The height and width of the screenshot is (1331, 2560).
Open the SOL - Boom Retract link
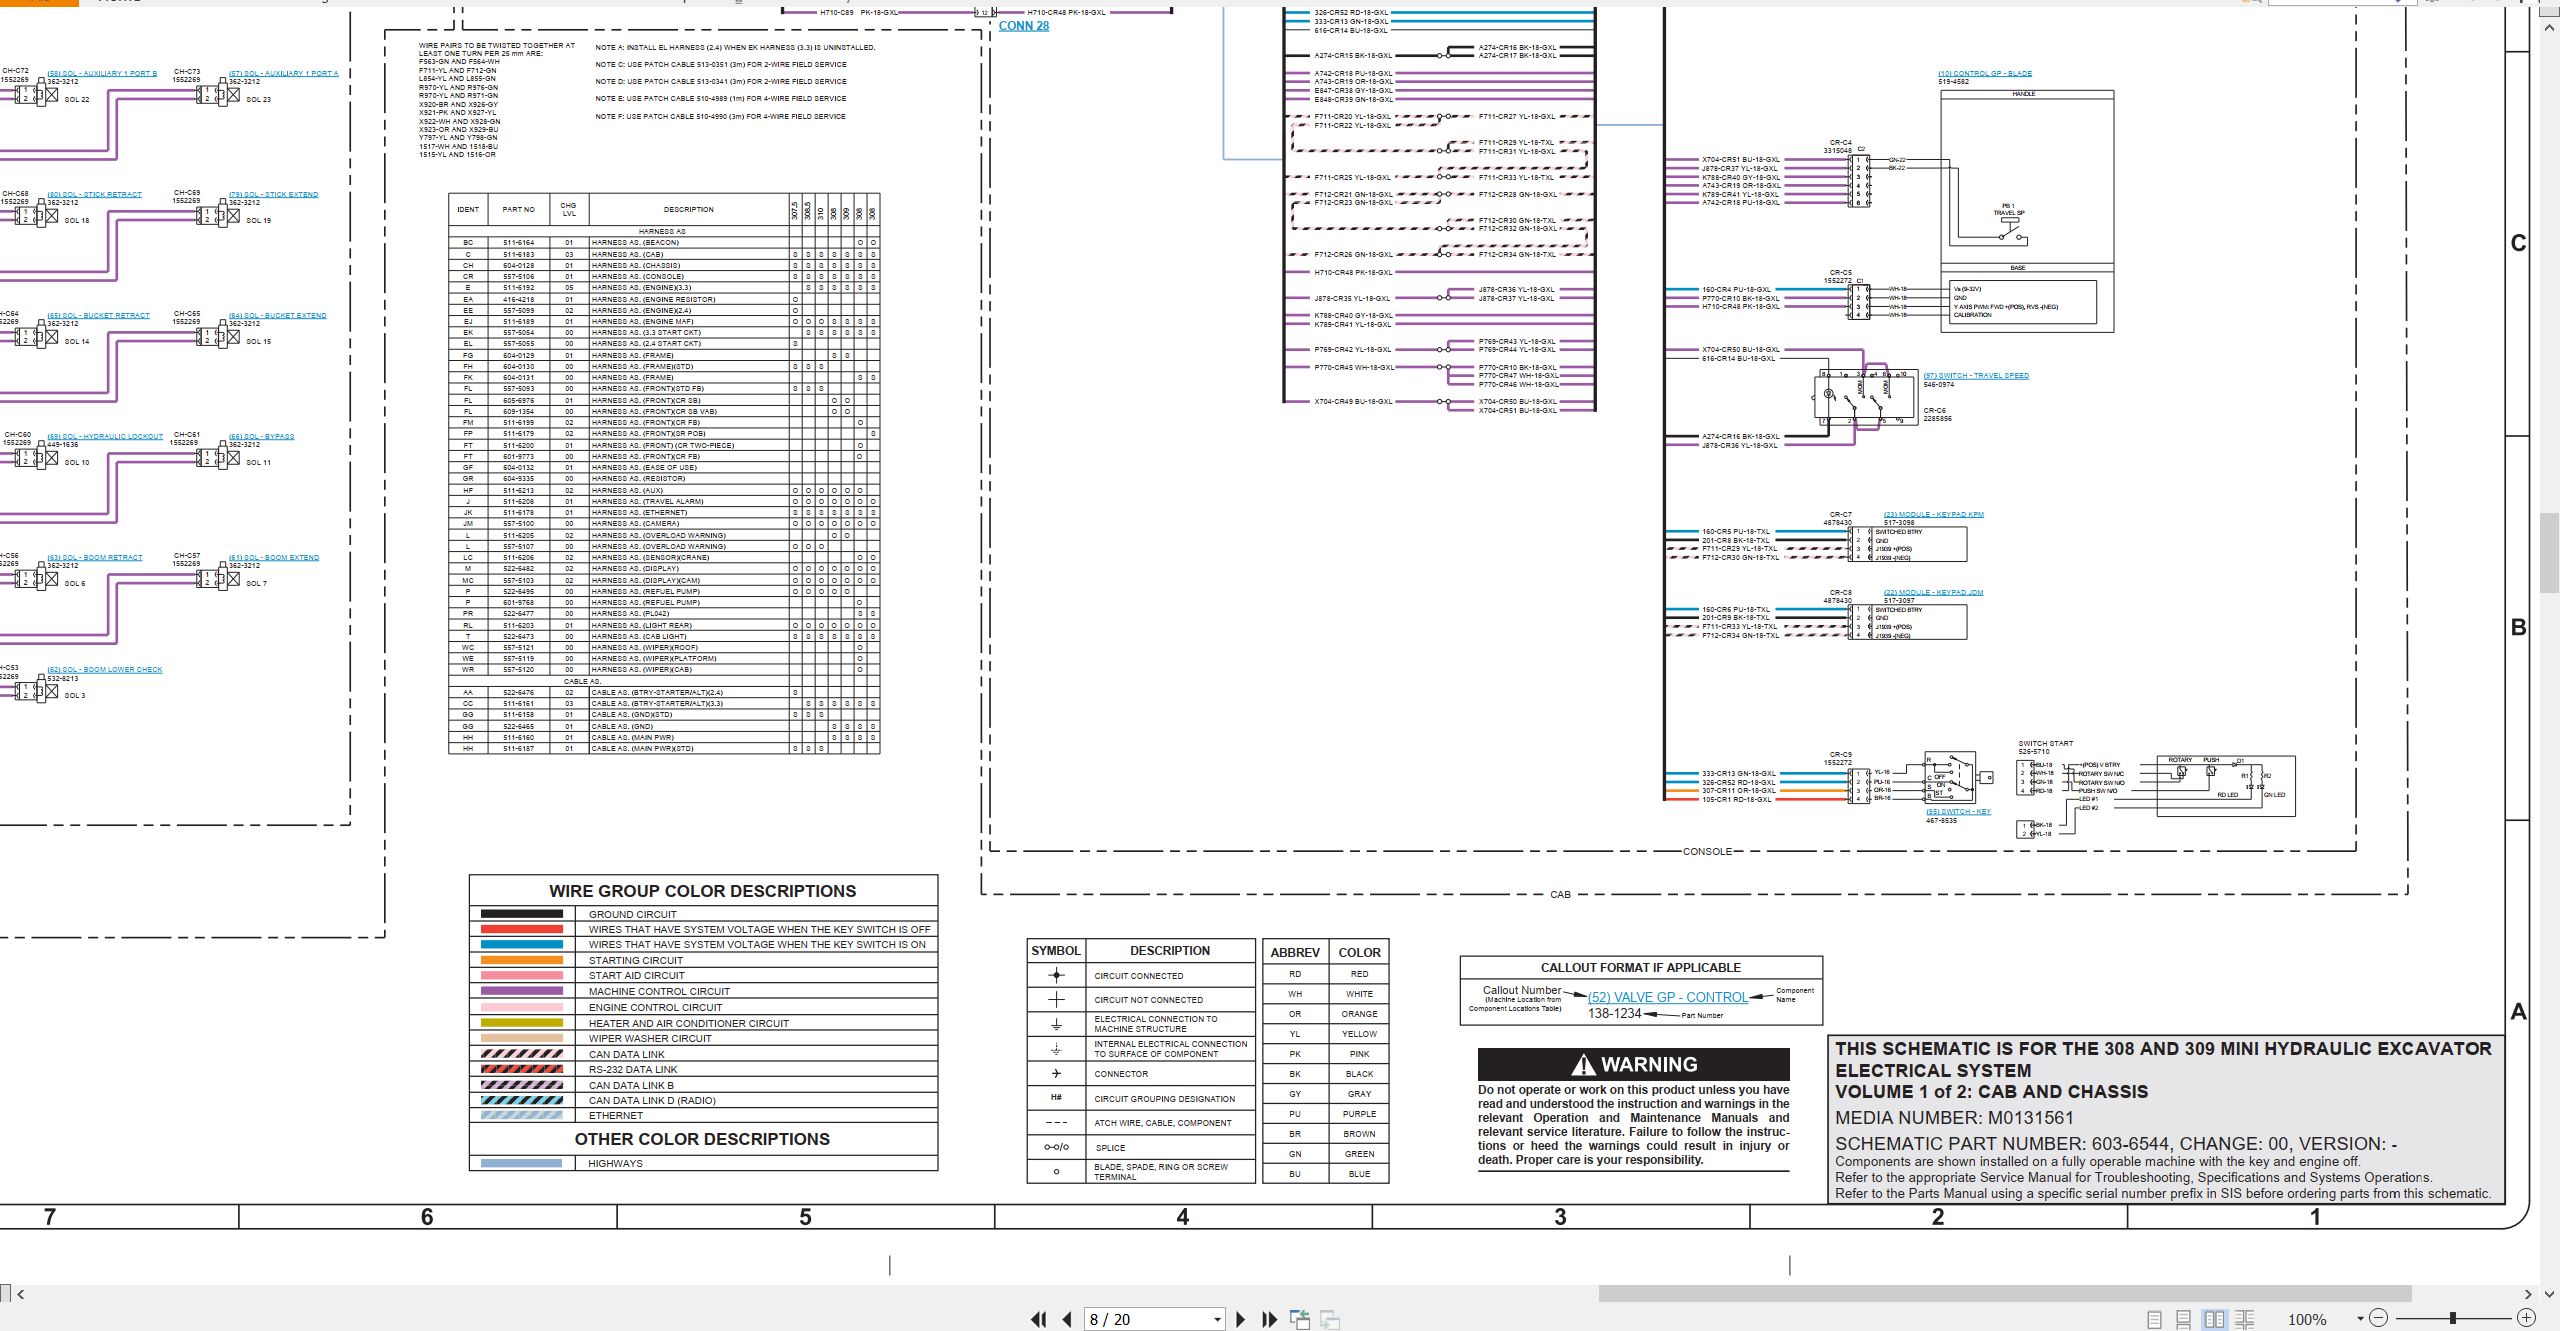(x=94, y=557)
